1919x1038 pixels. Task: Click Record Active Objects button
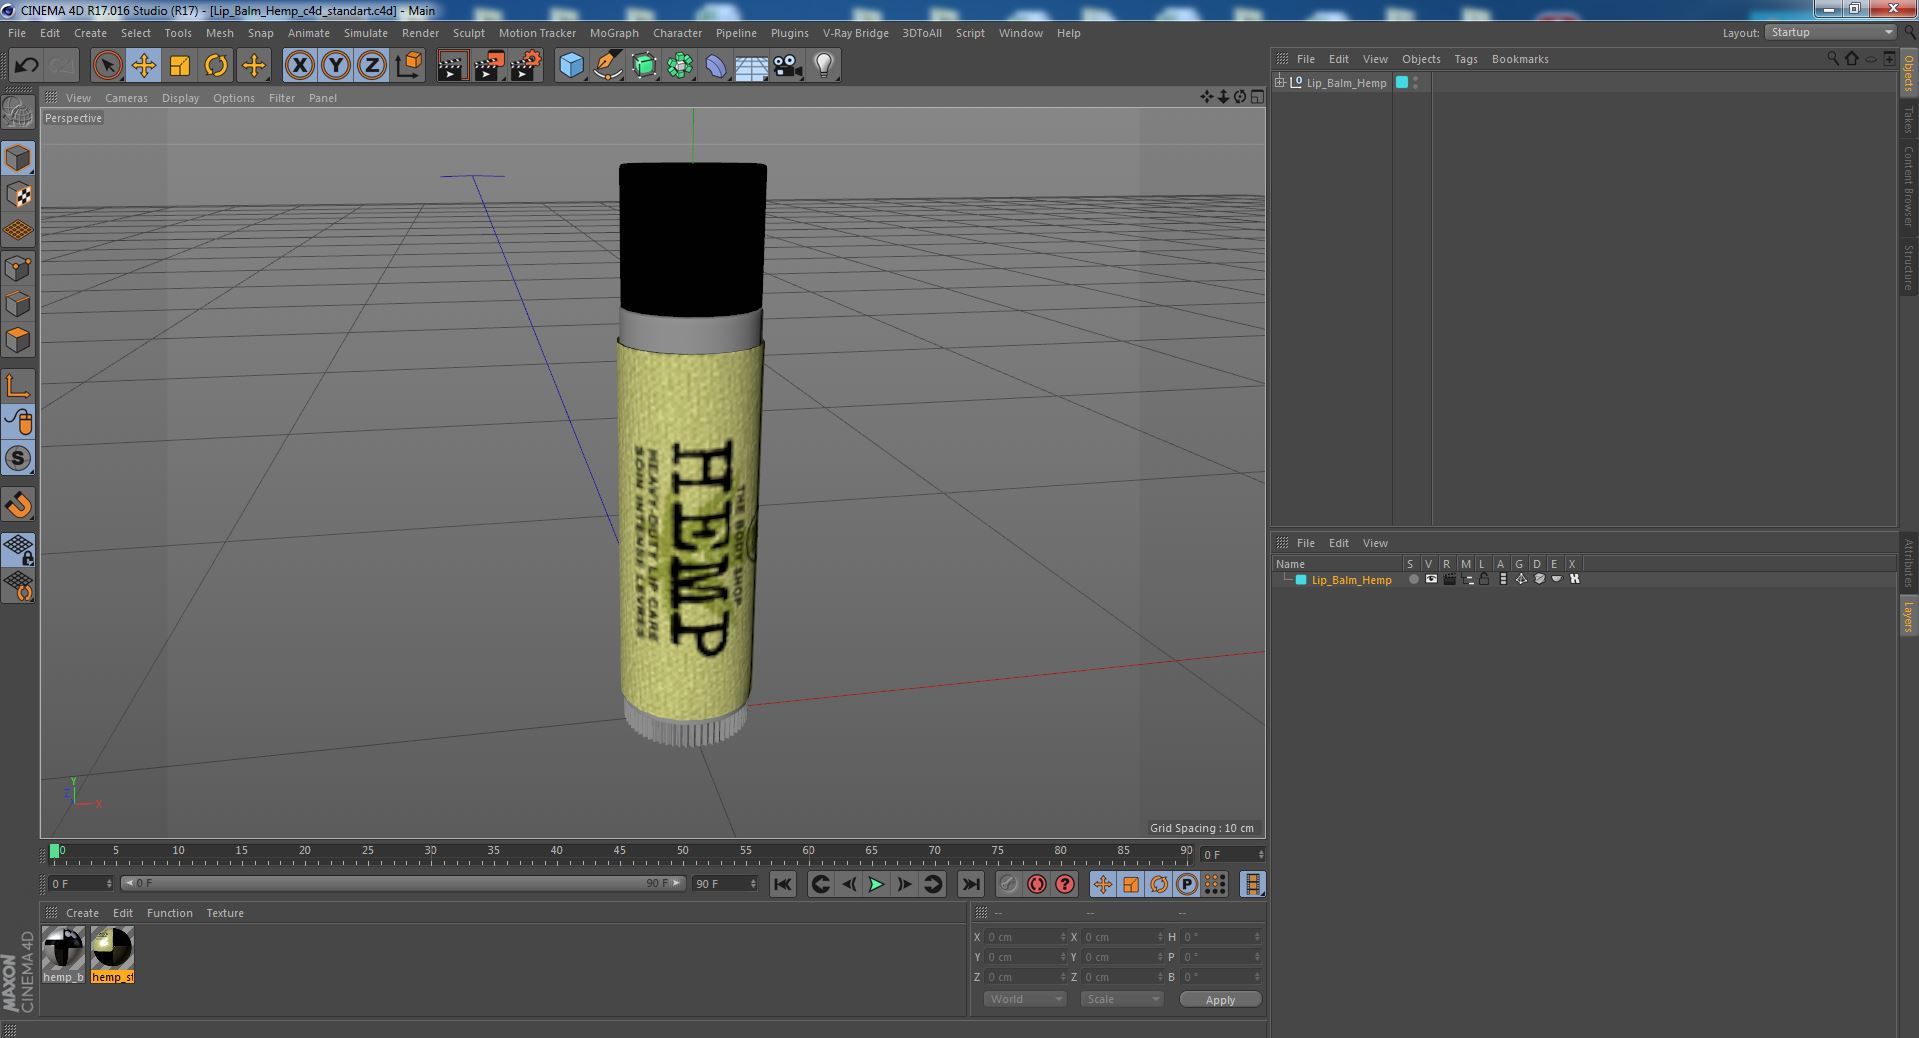pyautogui.click(x=1008, y=884)
